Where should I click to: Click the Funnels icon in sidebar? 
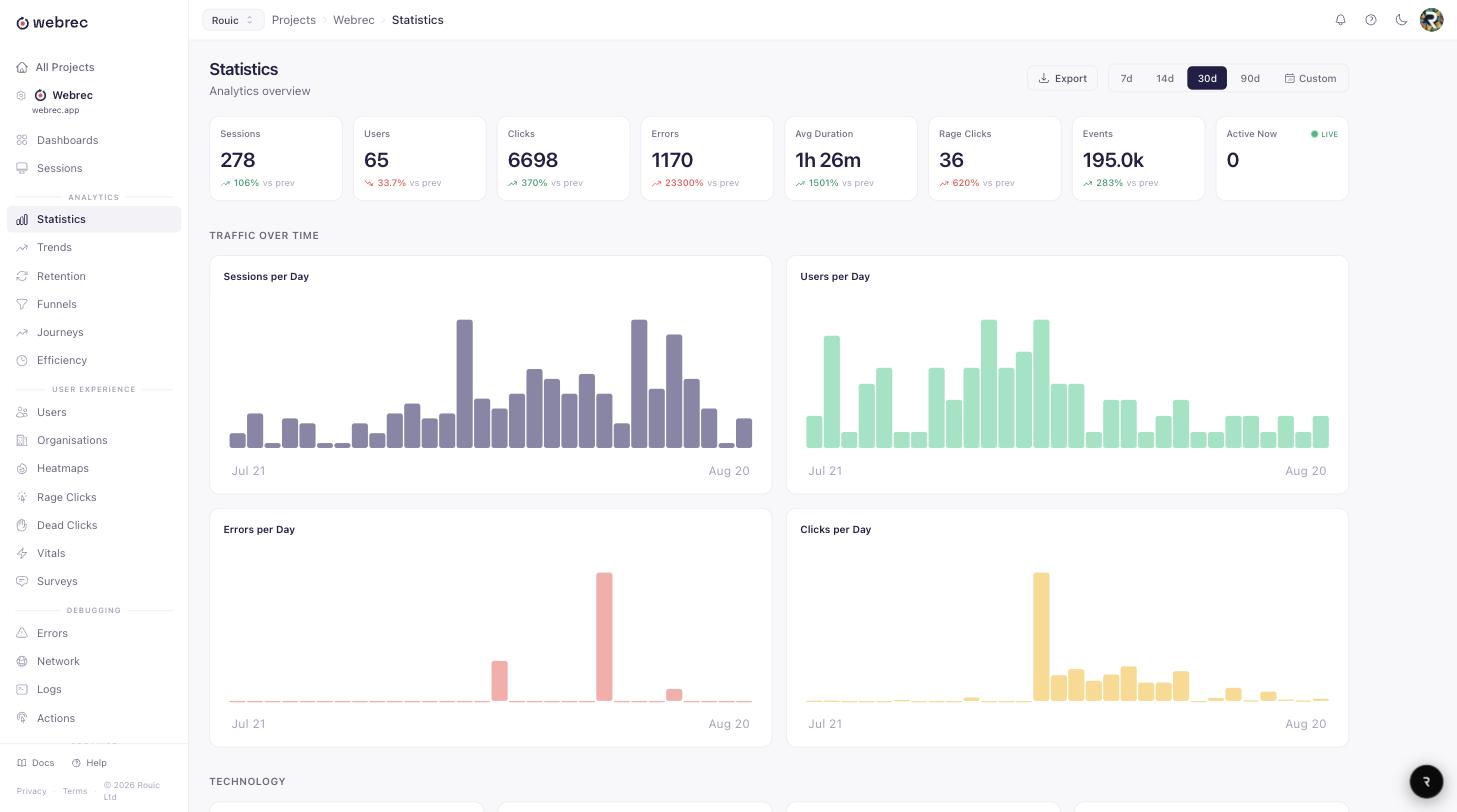22,304
